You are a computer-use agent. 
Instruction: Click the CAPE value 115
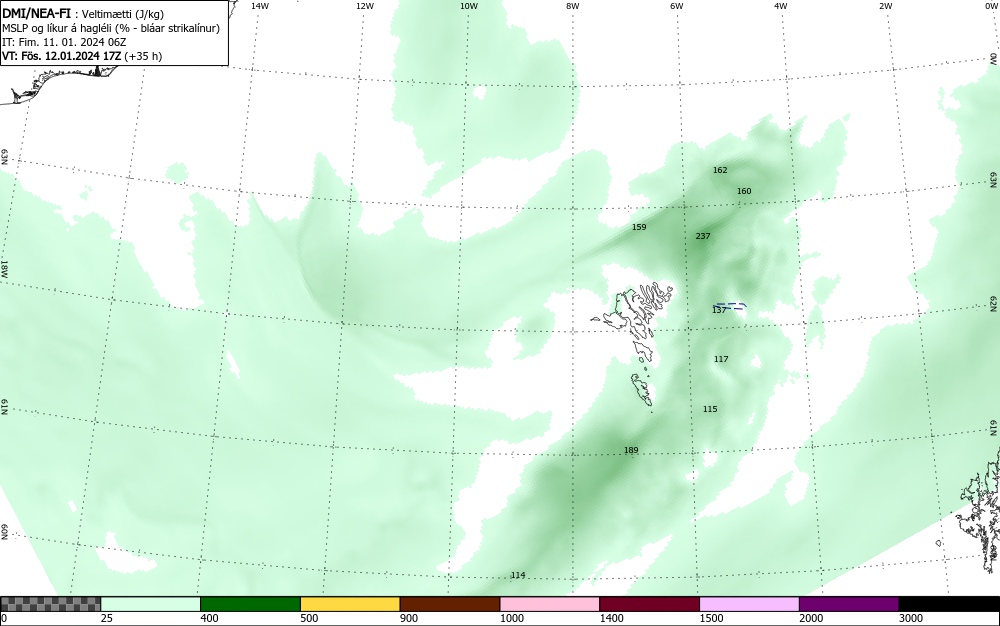(x=710, y=409)
